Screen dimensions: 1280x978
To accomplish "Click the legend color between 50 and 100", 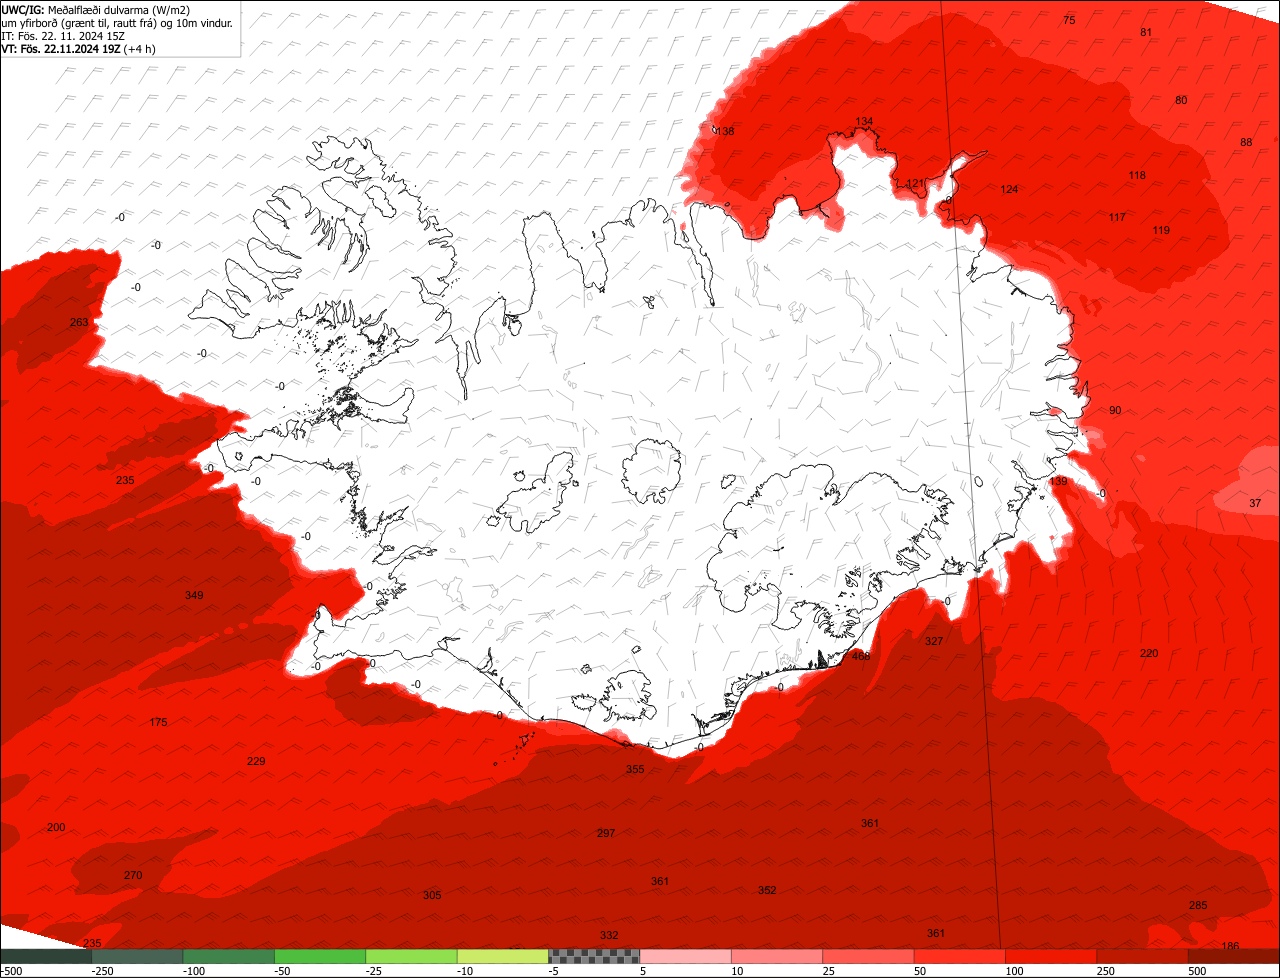I will 959,956.
